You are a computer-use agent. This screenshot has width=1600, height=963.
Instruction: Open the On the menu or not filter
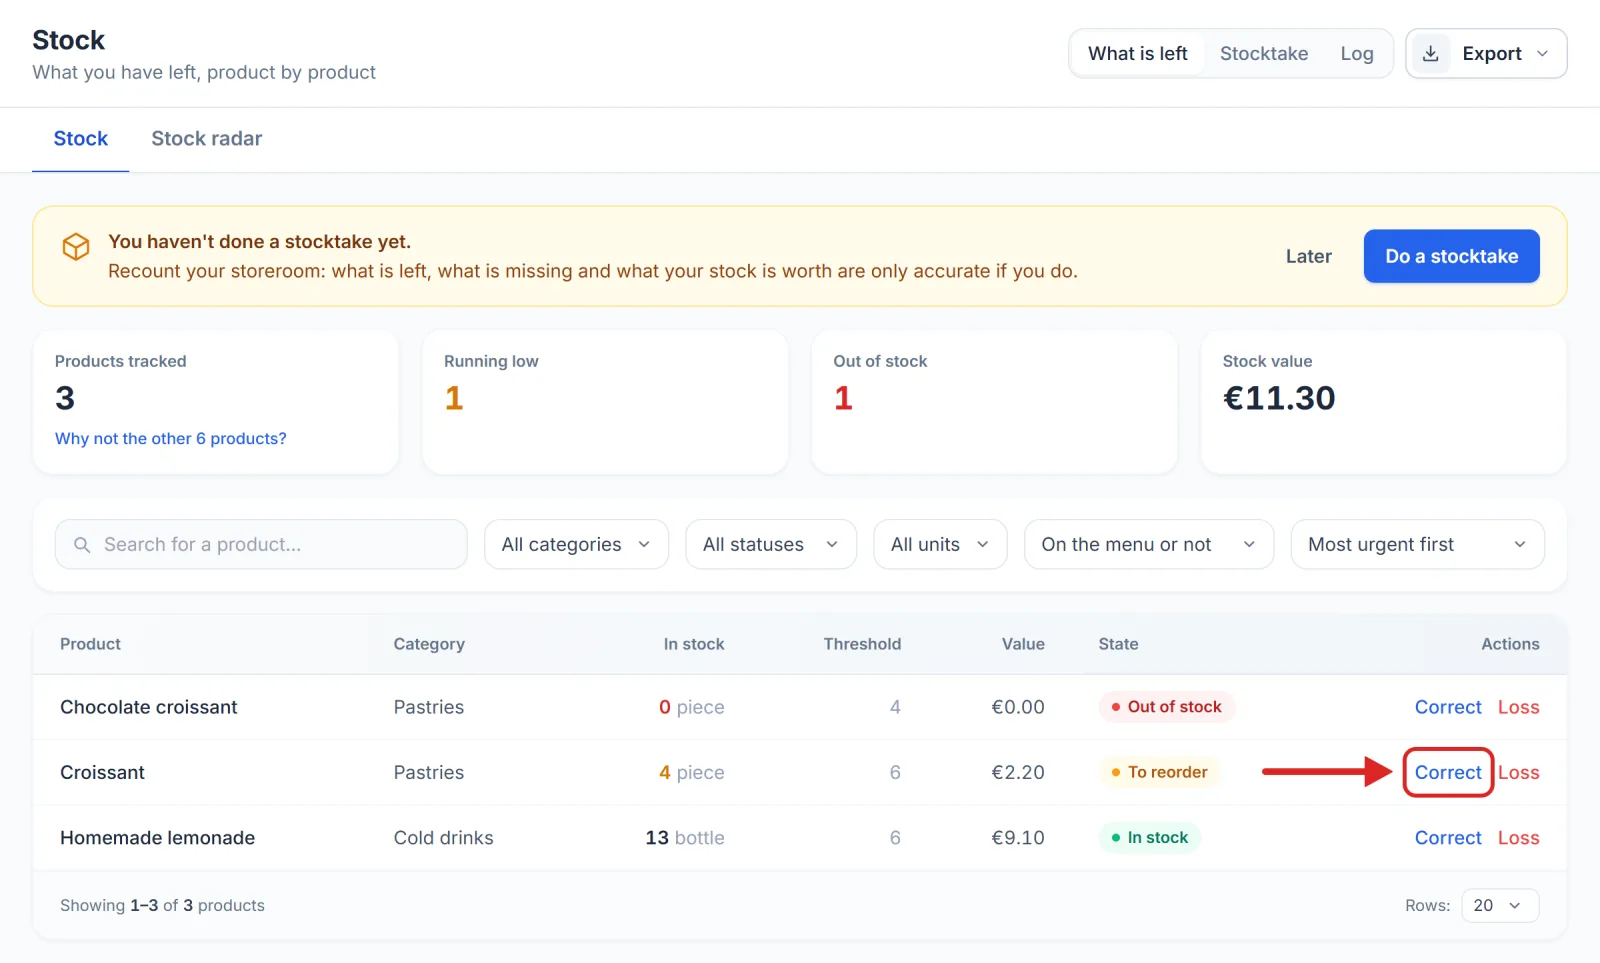pyautogui.click(x=1149, y=544)
